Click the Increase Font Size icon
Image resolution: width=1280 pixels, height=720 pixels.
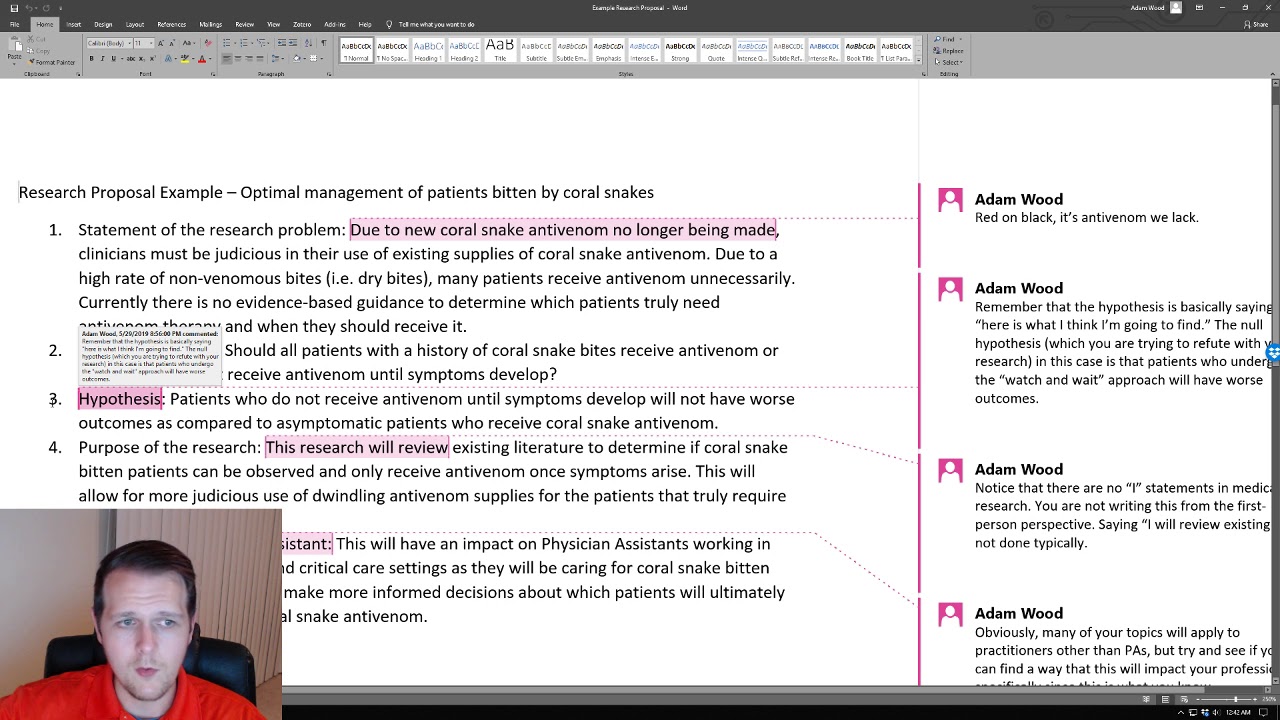(x=161, y=43)
